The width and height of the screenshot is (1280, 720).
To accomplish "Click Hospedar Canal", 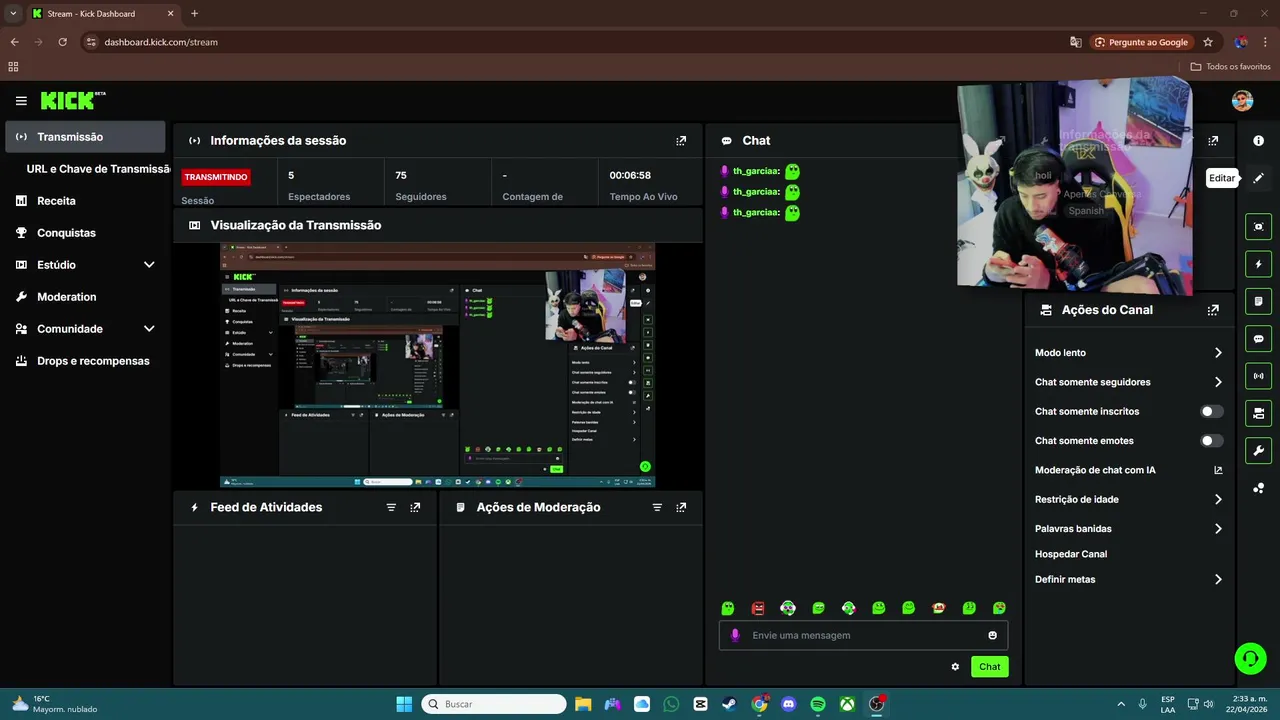I will tap(1071, 554).
